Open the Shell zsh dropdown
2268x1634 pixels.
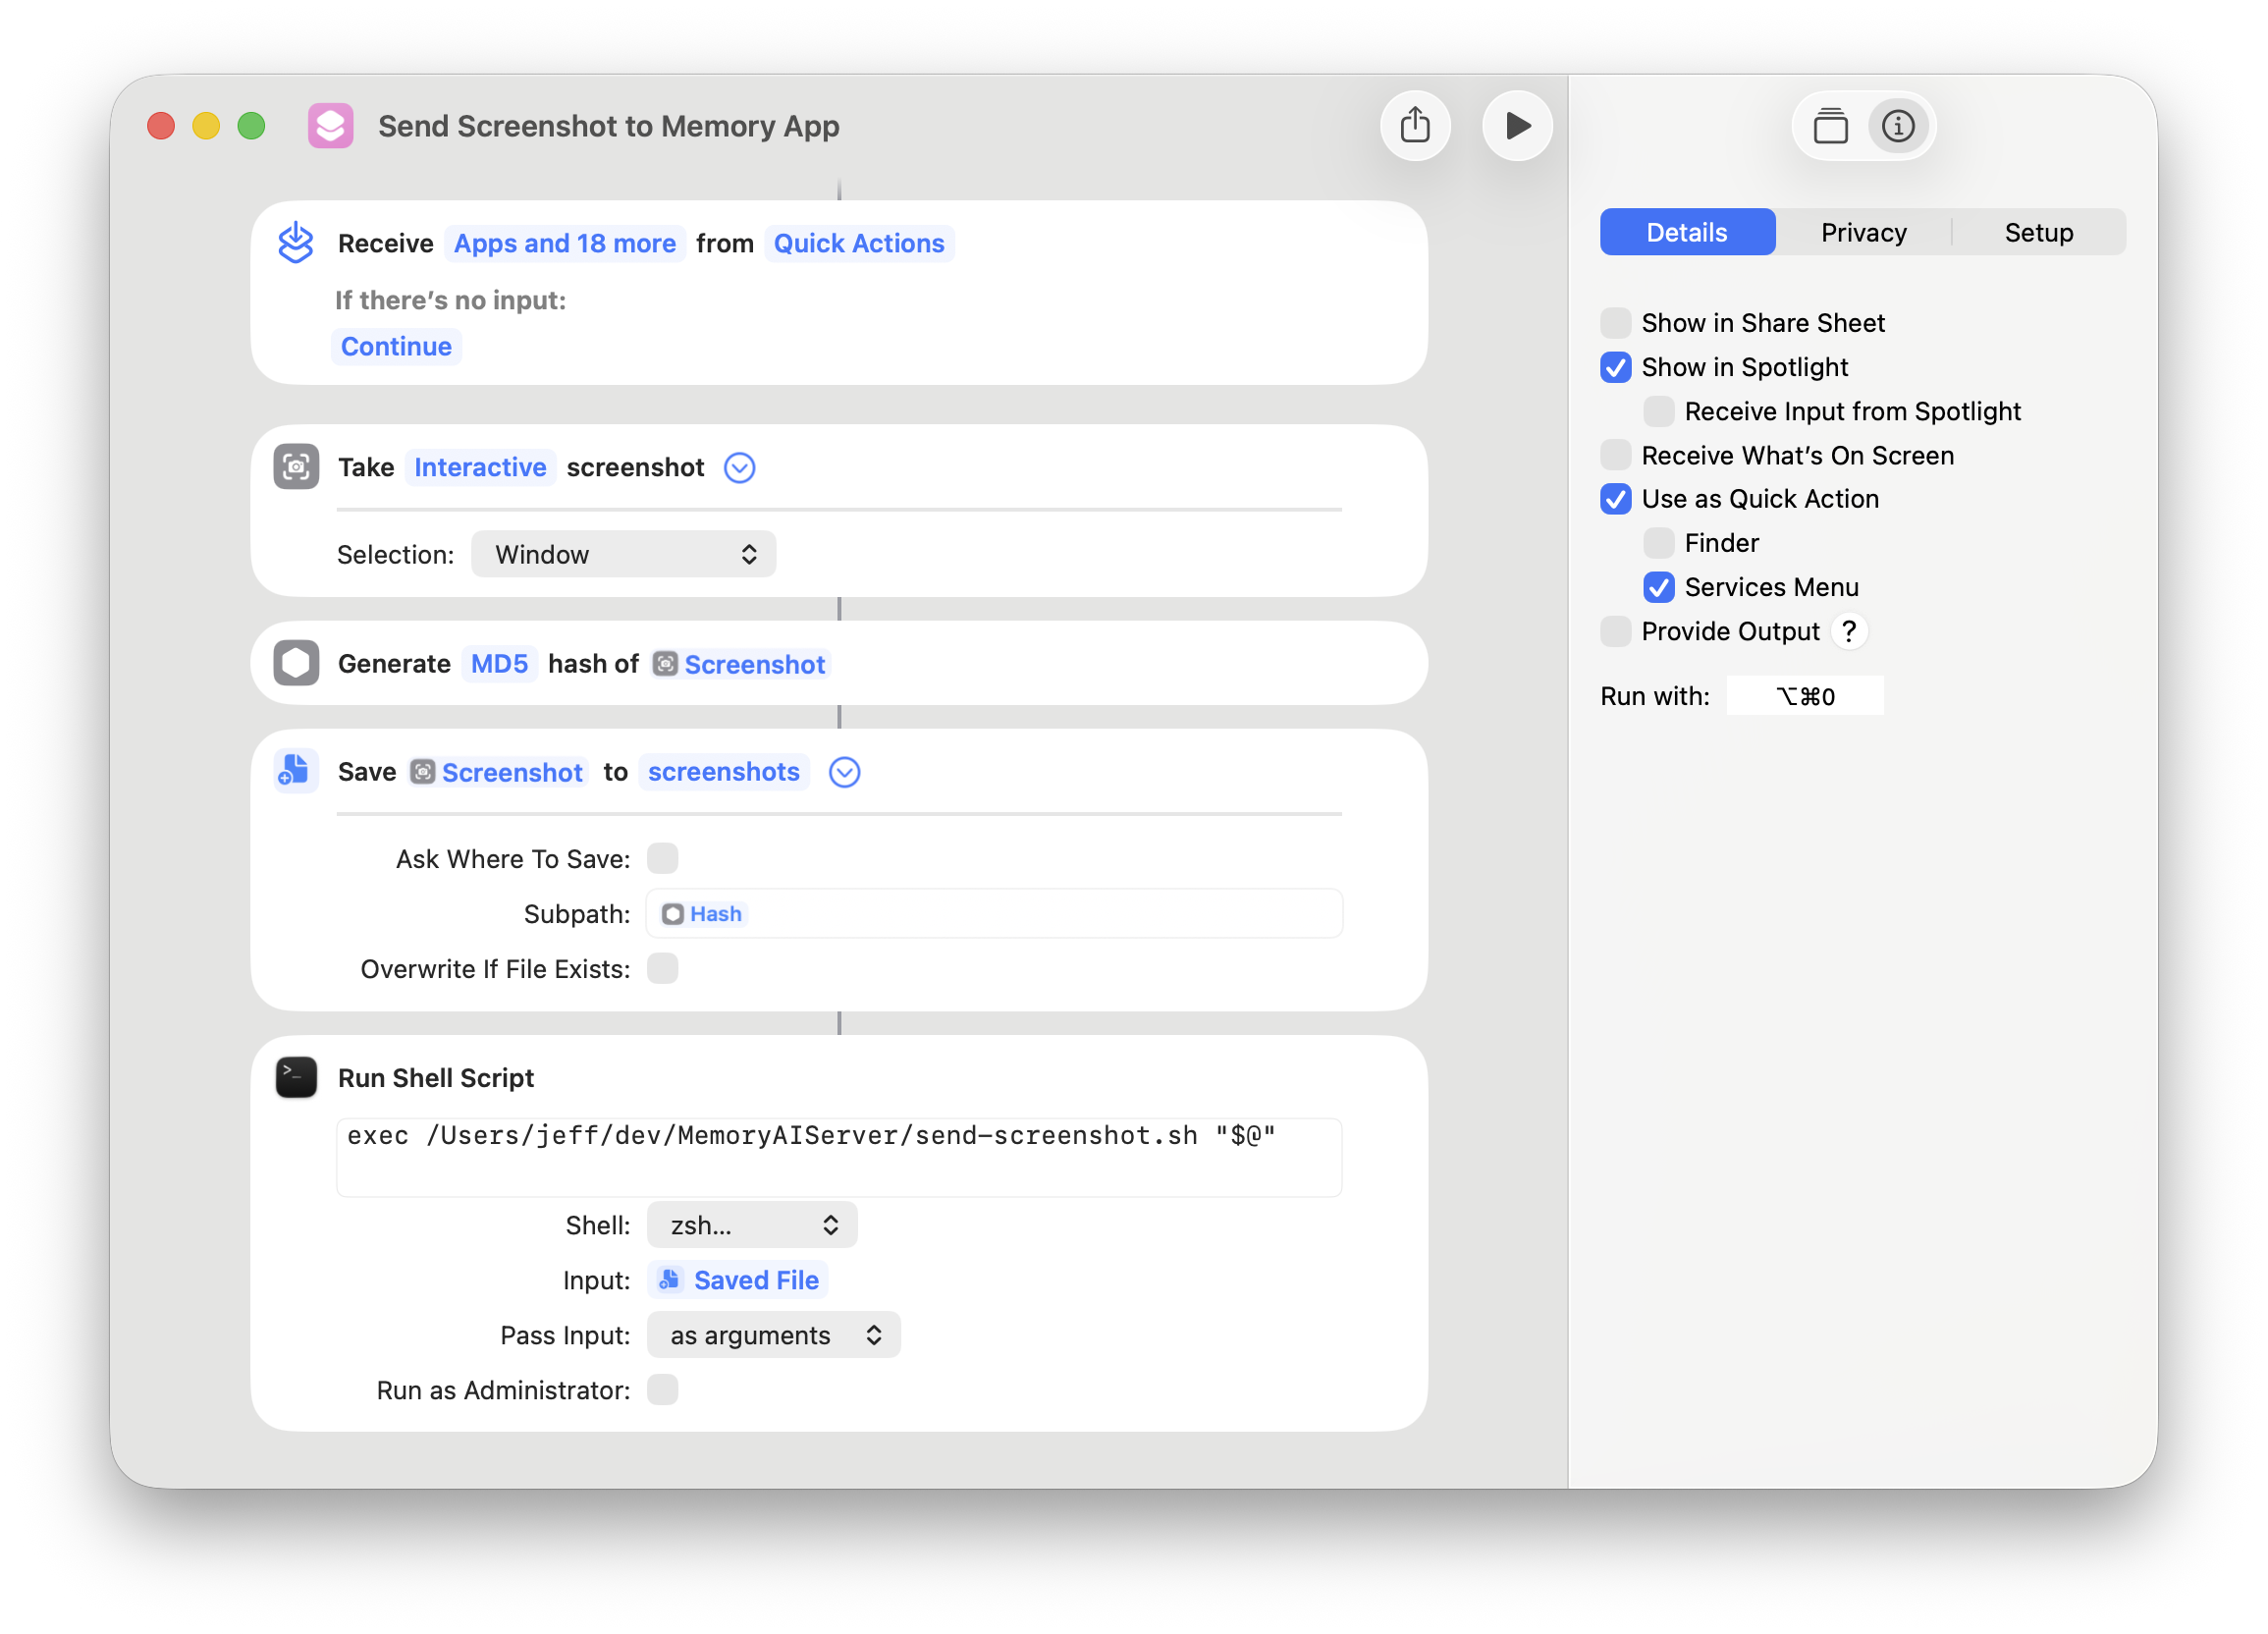[x=752, y=1225]
